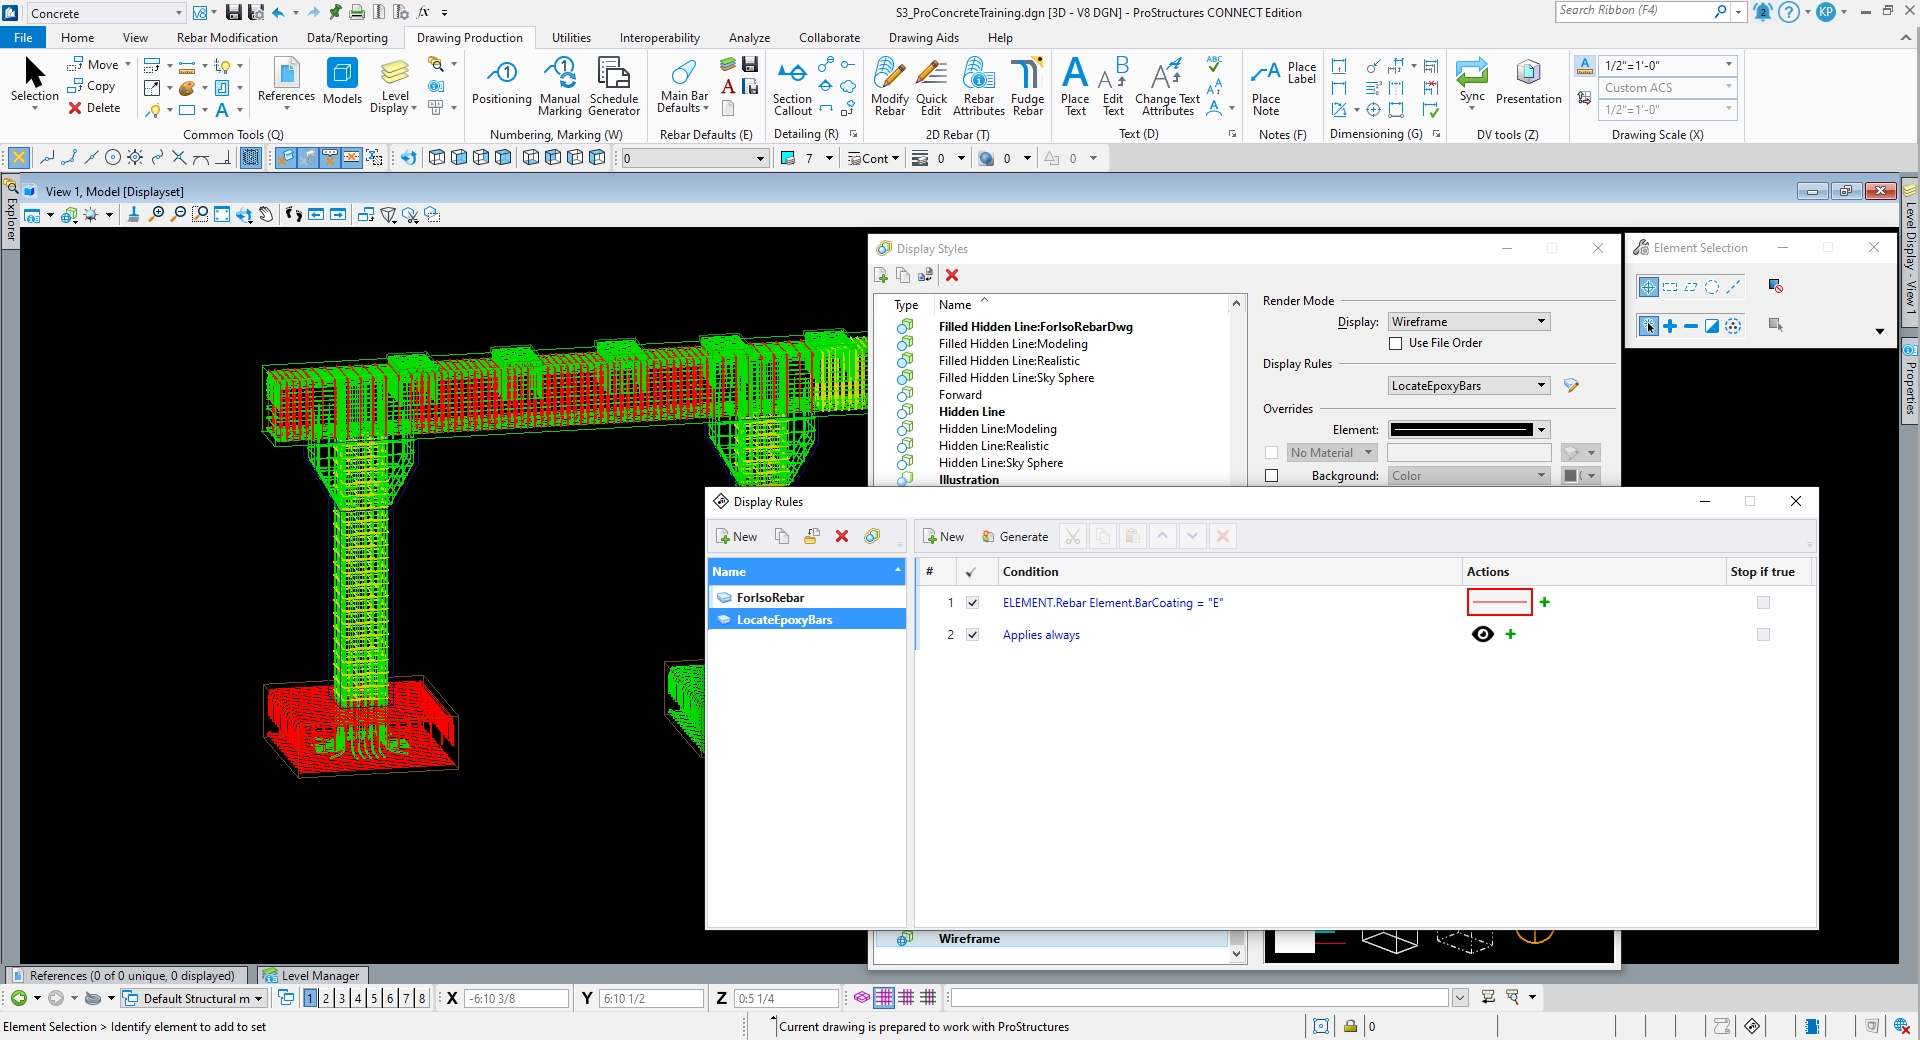Click New rule button beside Generate
Image resolution: width=1920 pixels, height=1040 pixels.
tap(943, 537)
